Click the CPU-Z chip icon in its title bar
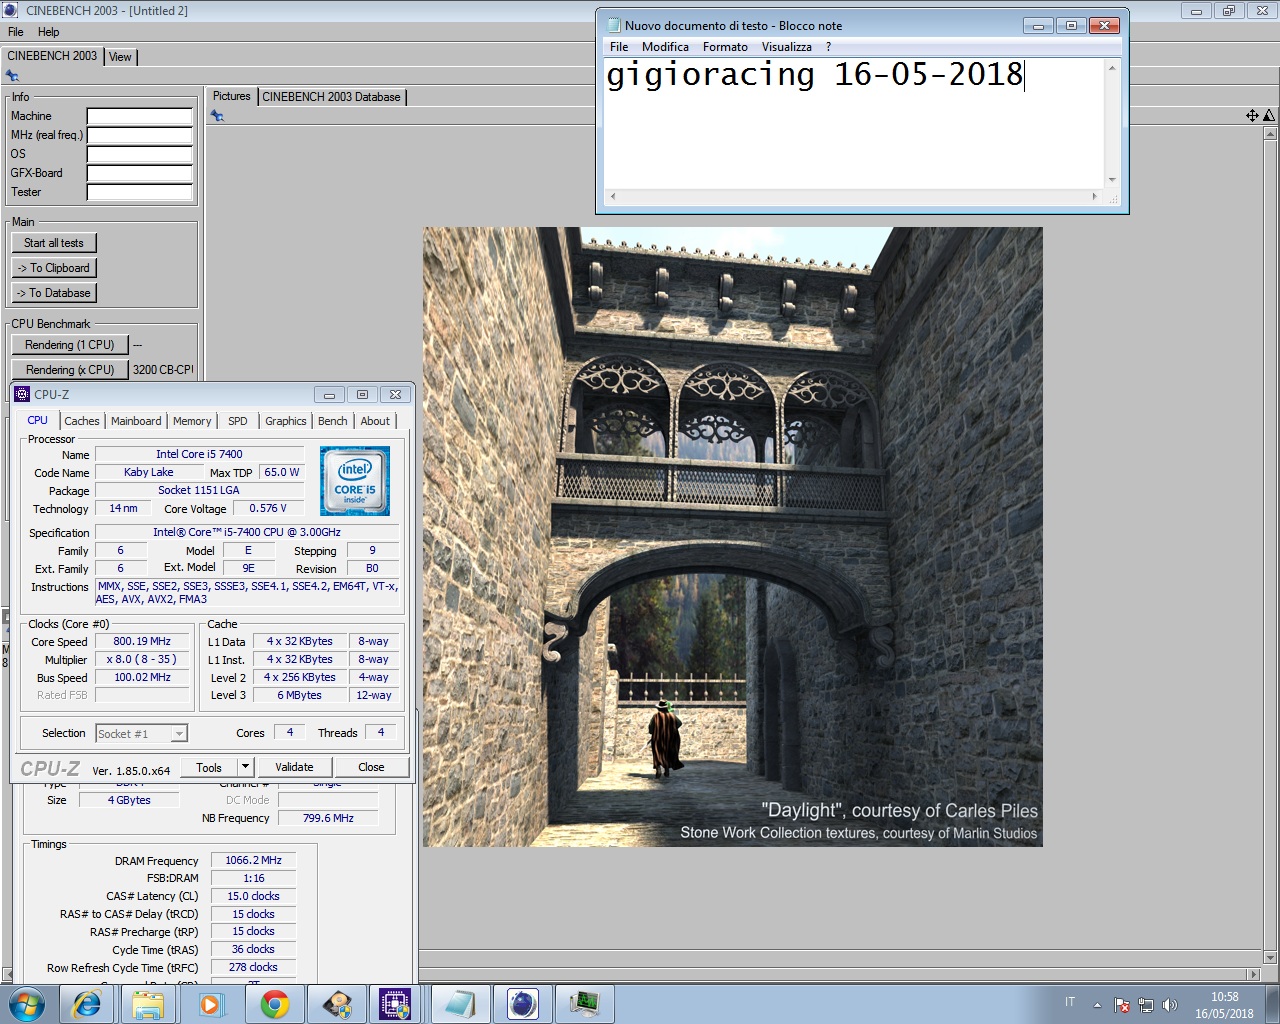 (22, 394)
